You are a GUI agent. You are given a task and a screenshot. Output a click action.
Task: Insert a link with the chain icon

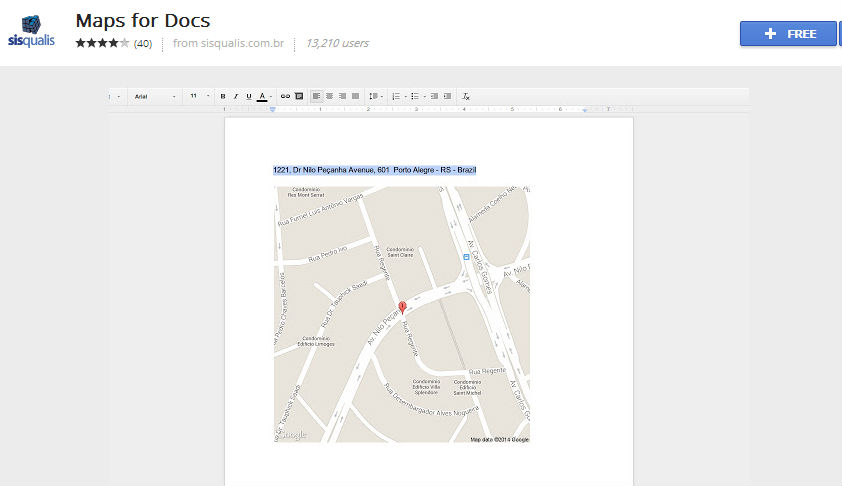coord(285,97)
